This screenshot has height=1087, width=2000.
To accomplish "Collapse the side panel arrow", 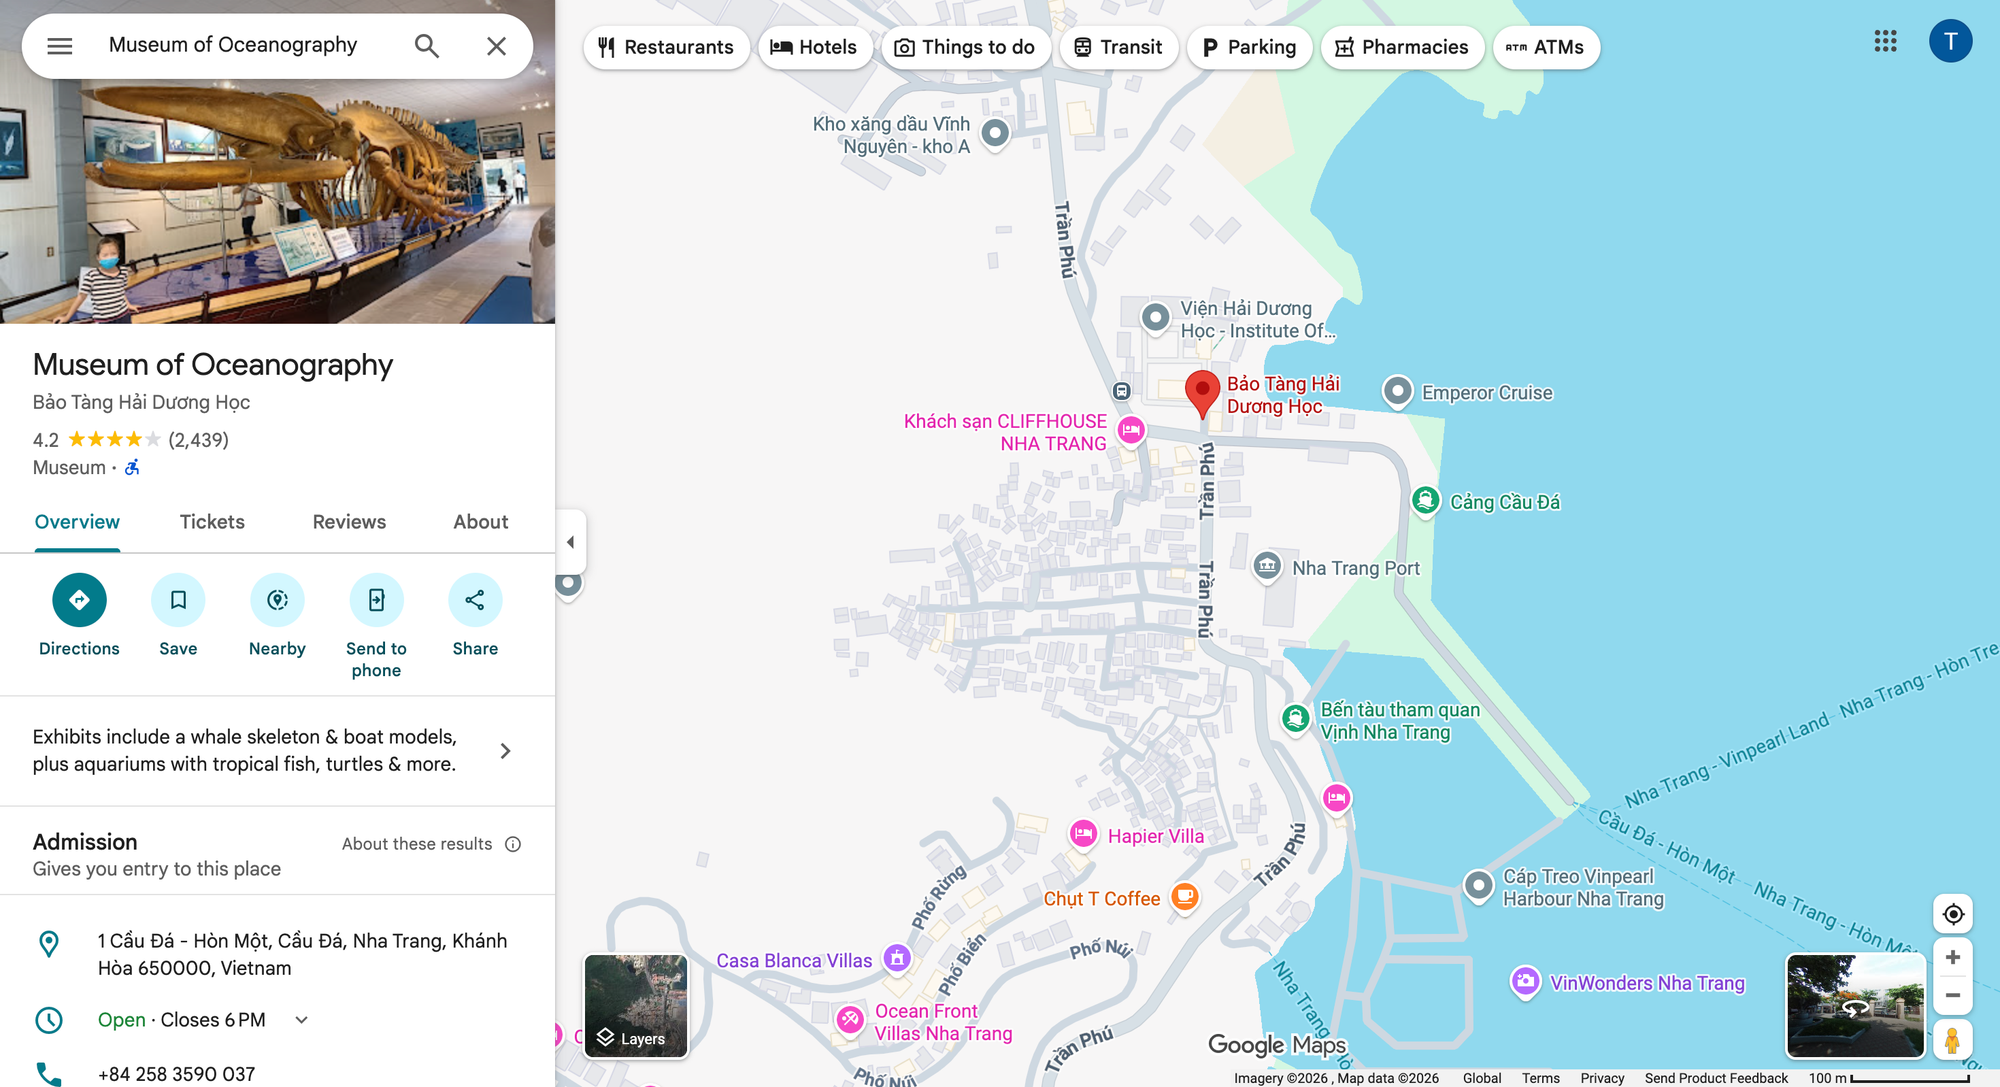I will click(570, 542).
